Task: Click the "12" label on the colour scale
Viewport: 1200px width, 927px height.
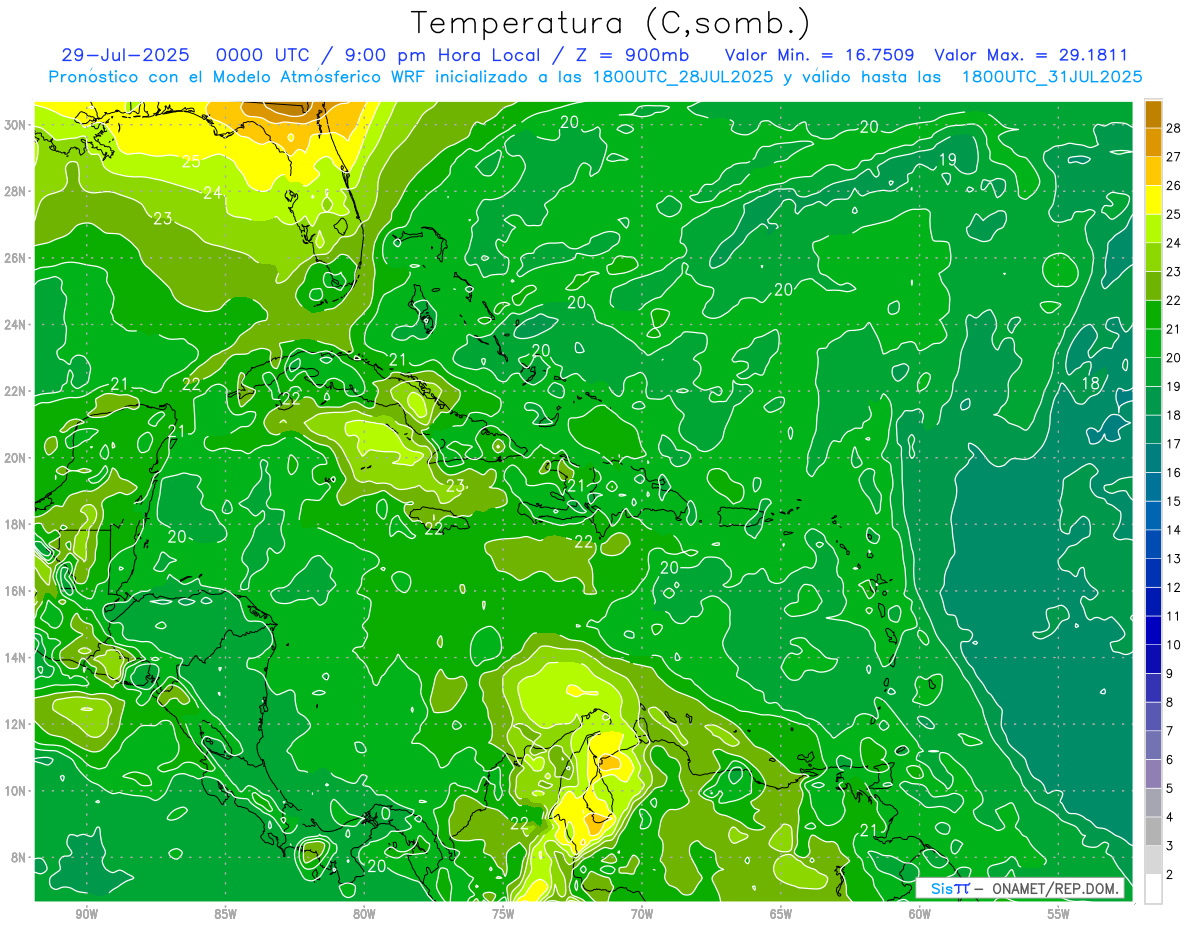Action: [x=1174, y=587]
